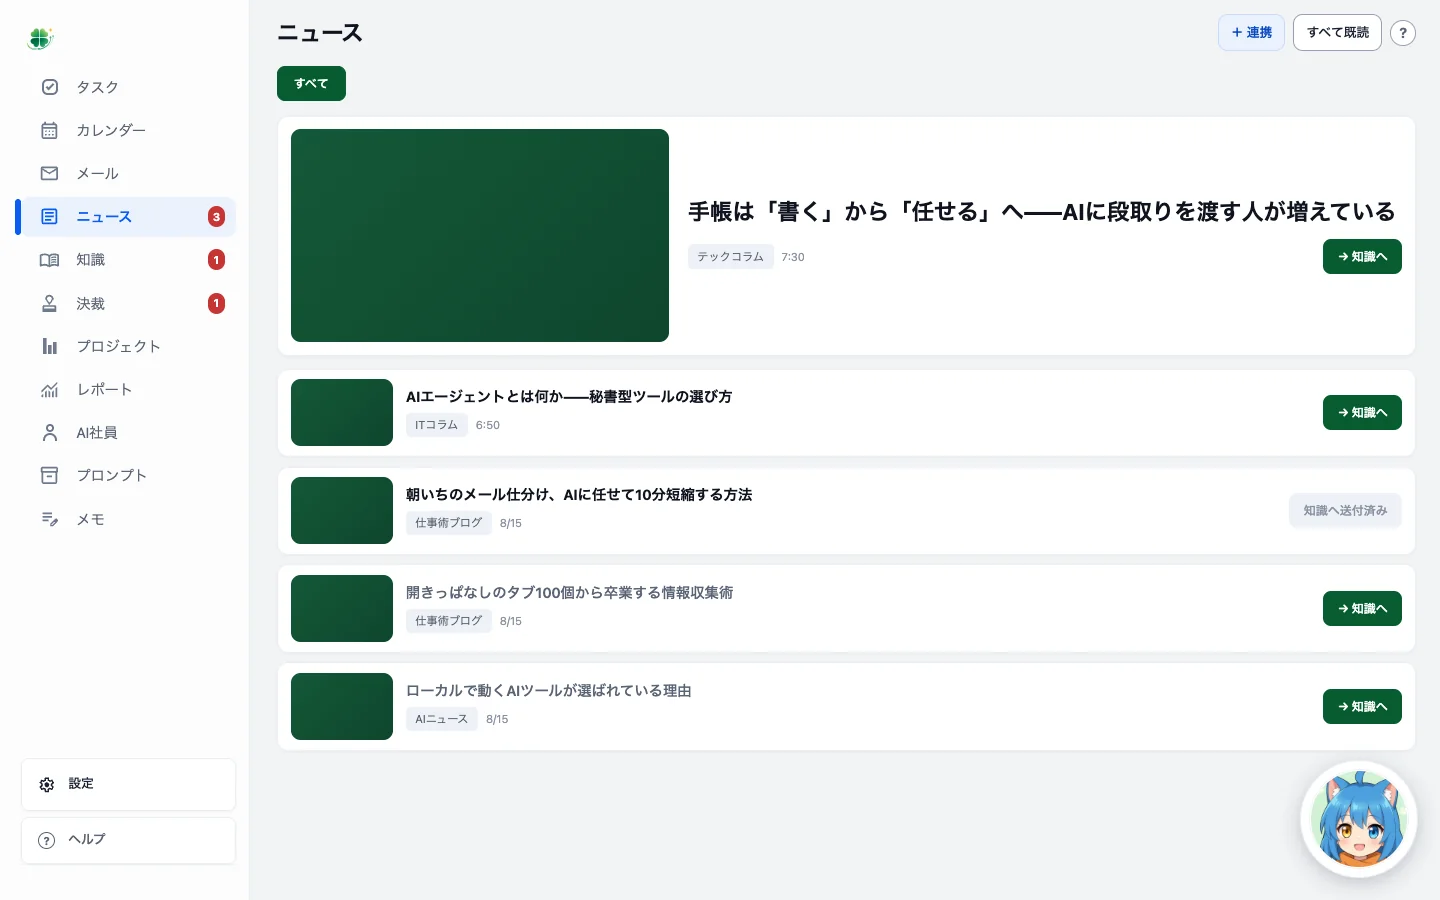
Task: Open 開きっぱなしのタブ100個から卒業 article title
Action: click(570, 593)
